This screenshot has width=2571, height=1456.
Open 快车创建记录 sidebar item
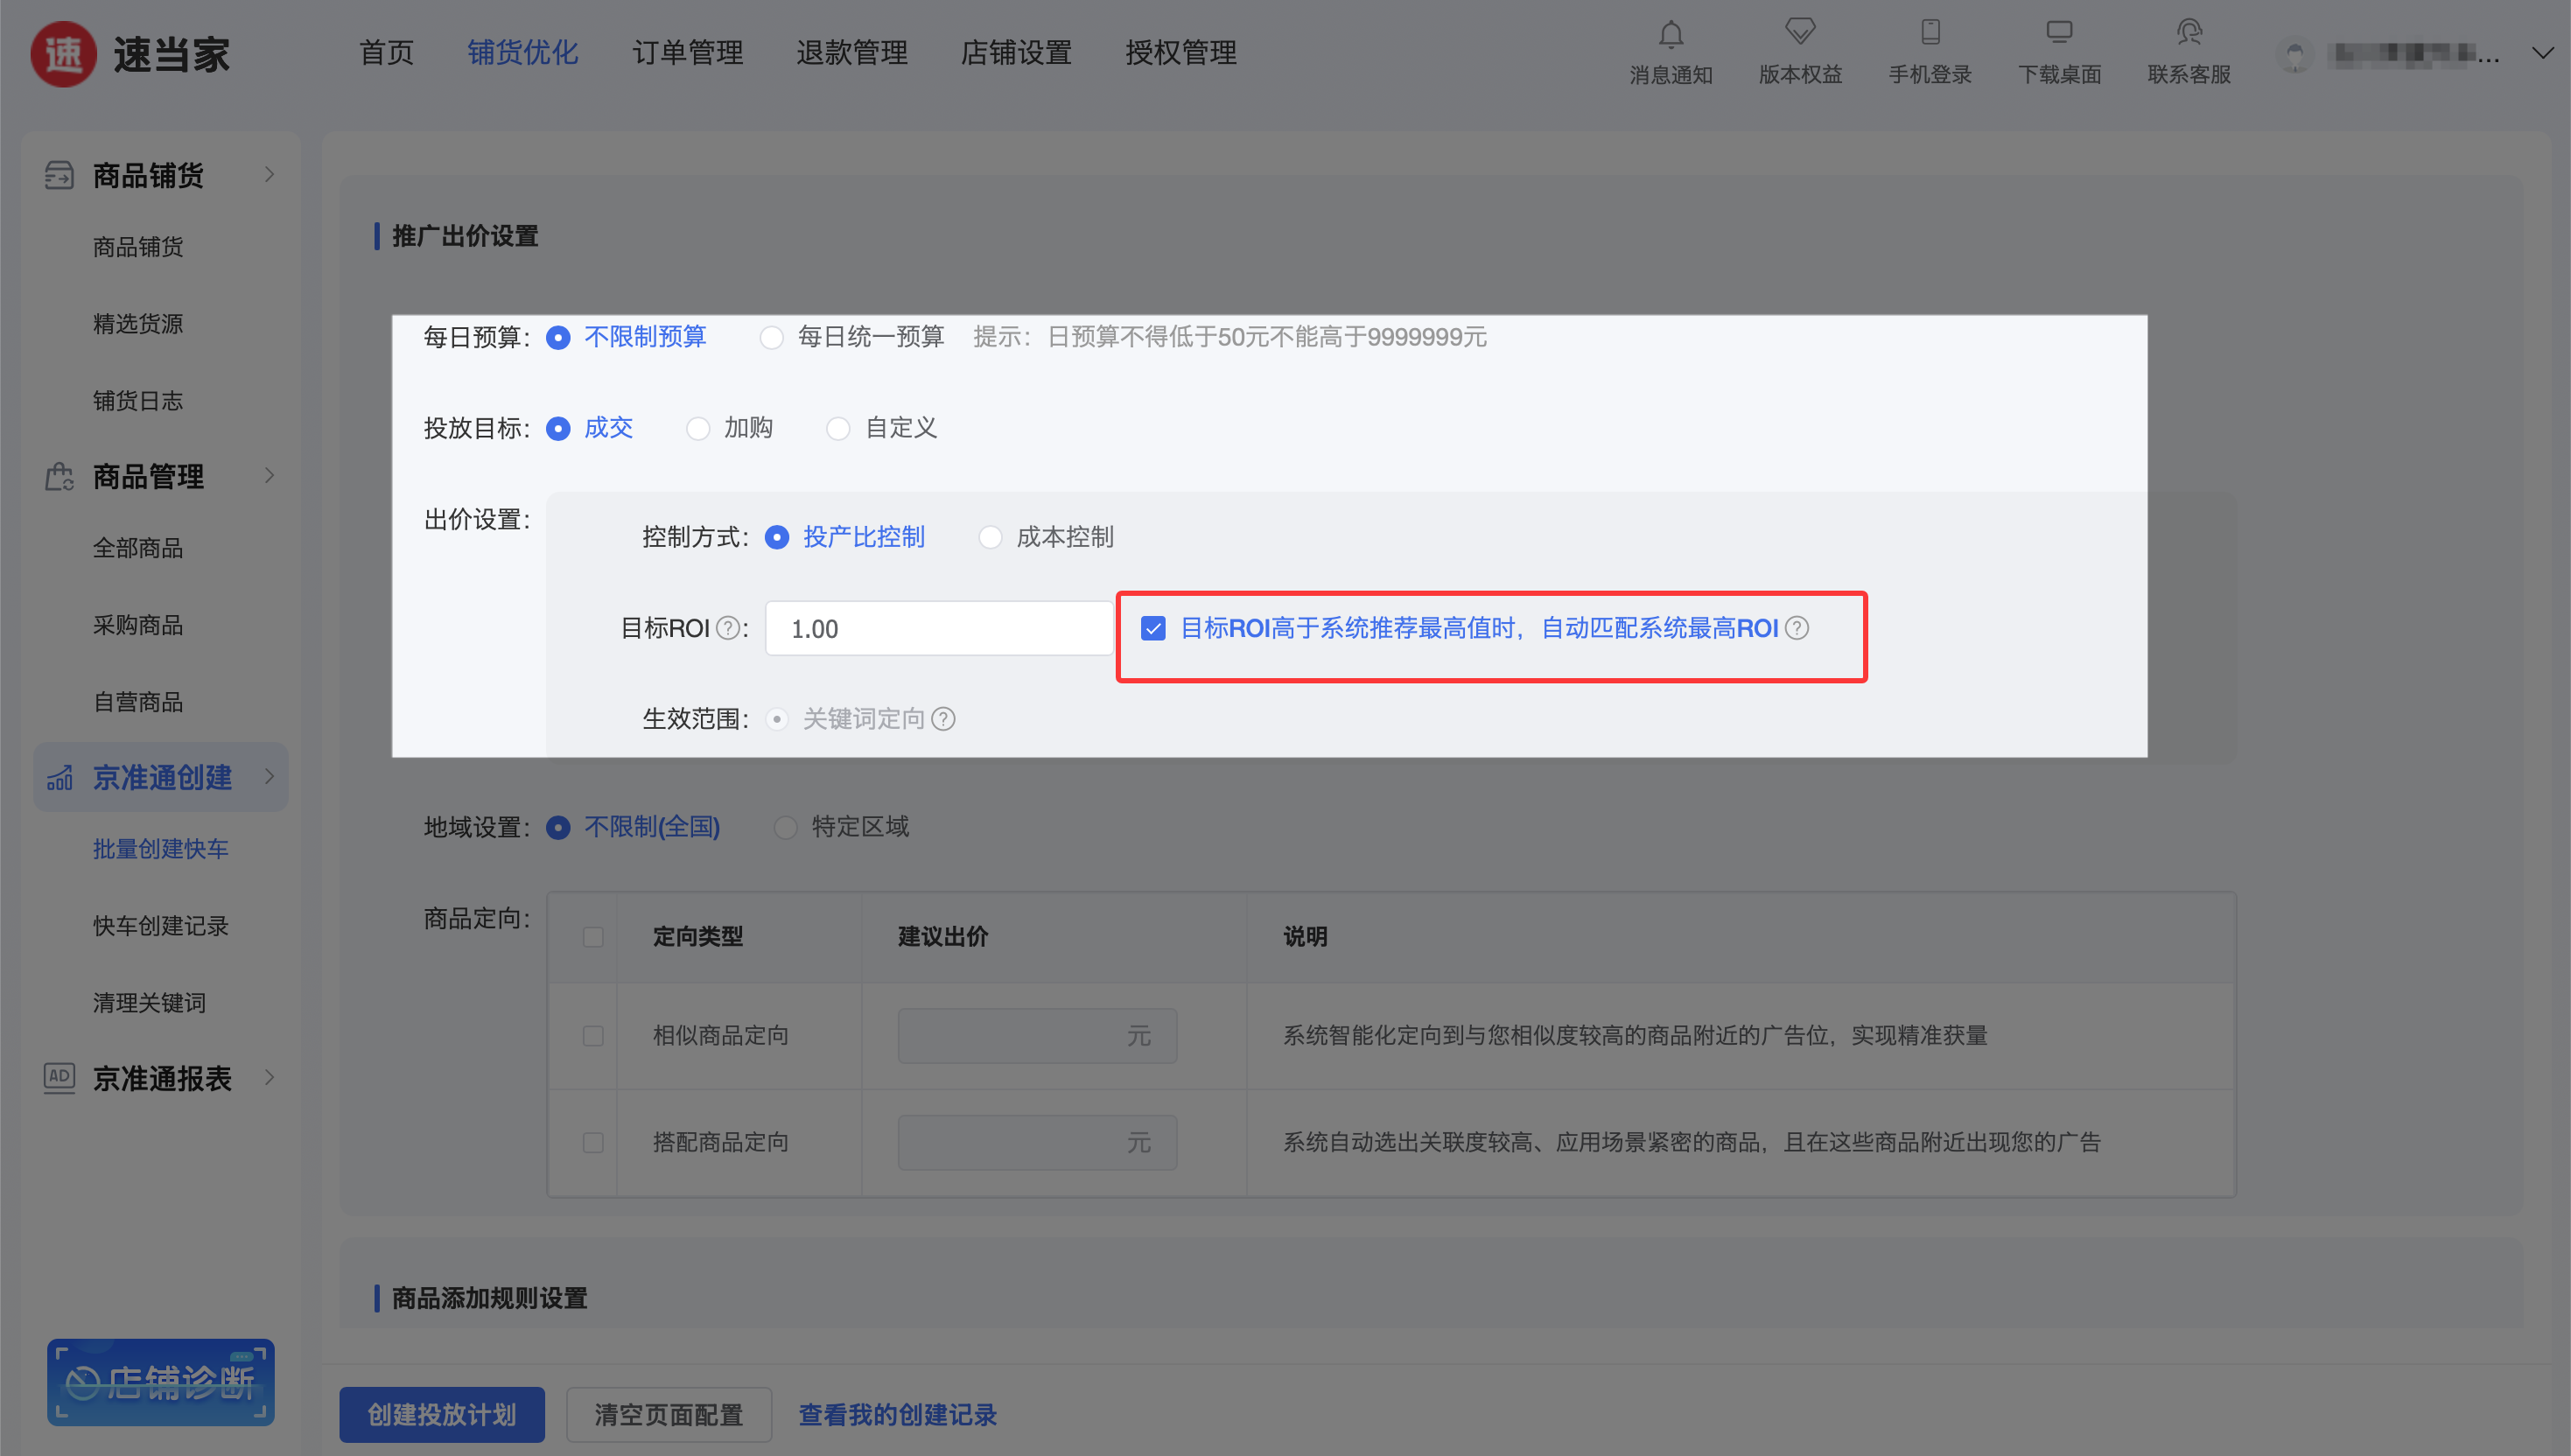(160, 926)
